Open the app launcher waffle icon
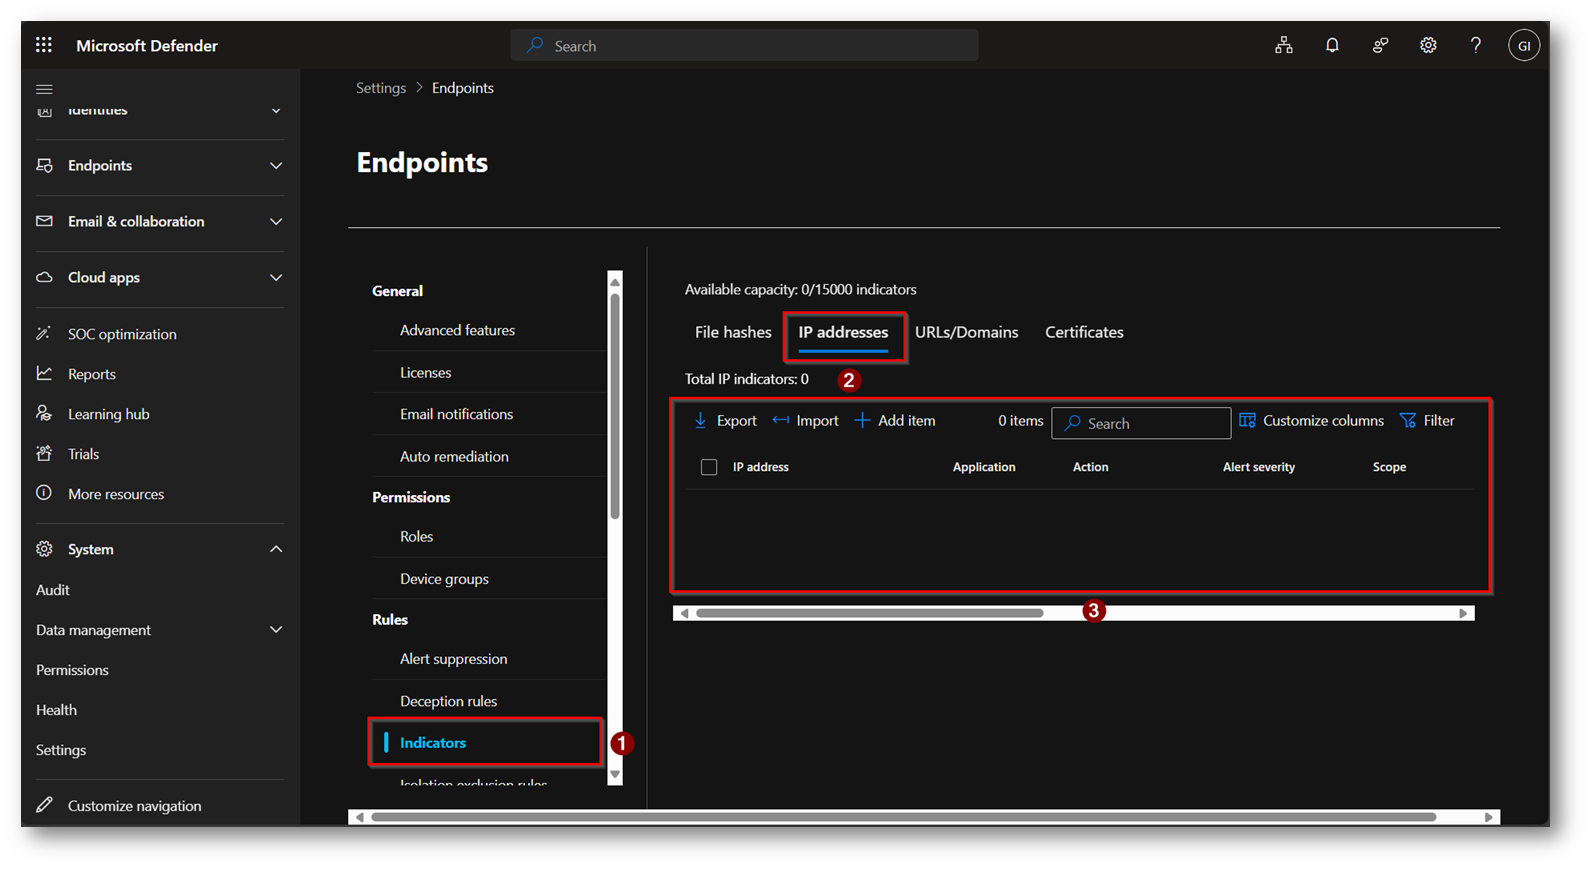 pos(44,45)
